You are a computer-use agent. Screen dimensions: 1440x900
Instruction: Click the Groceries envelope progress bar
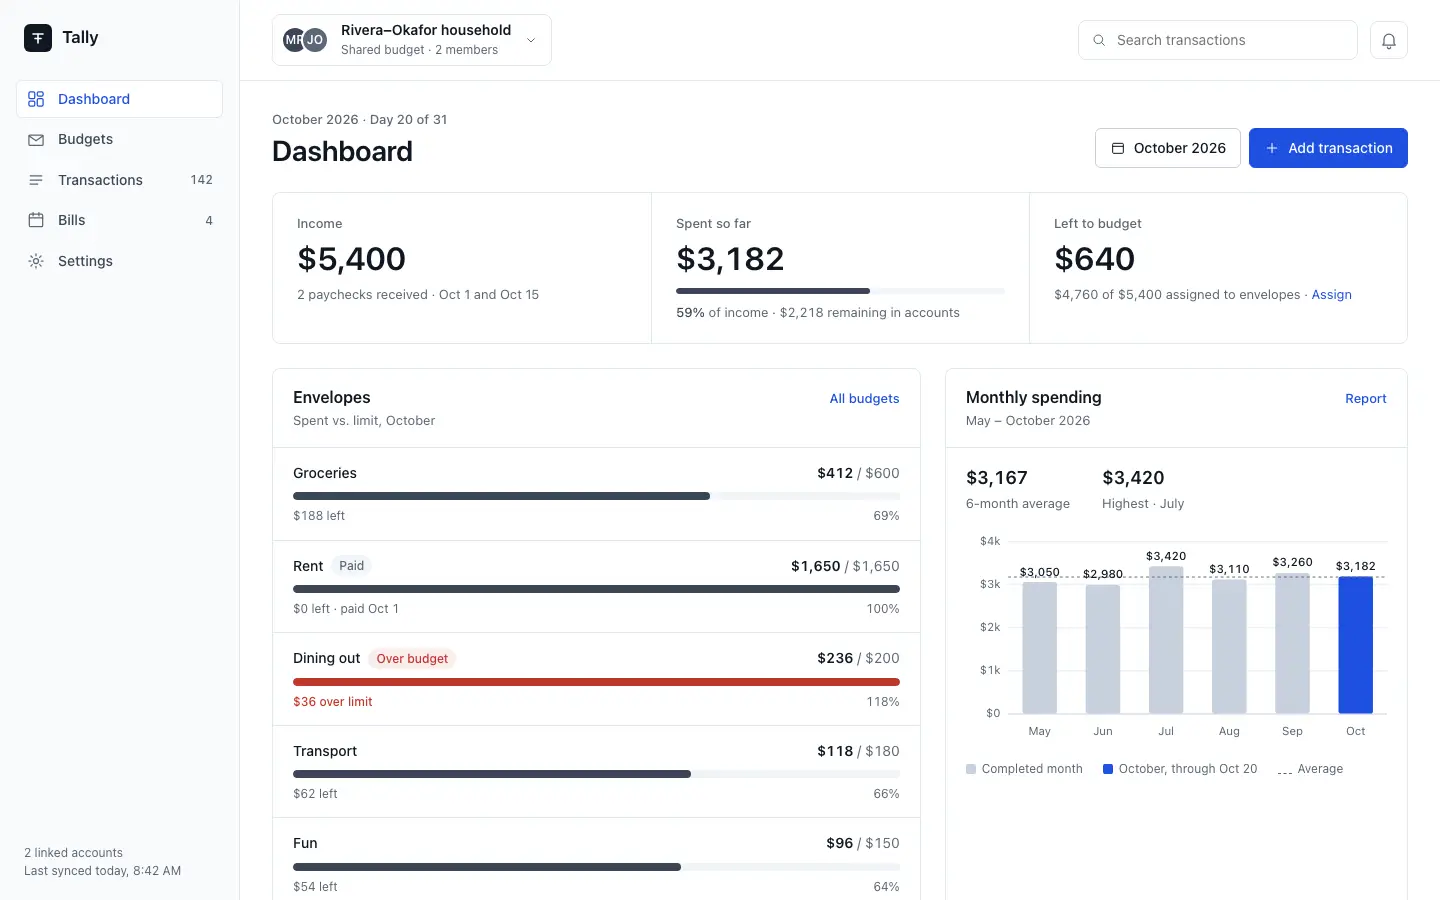(x=596, y=496)
